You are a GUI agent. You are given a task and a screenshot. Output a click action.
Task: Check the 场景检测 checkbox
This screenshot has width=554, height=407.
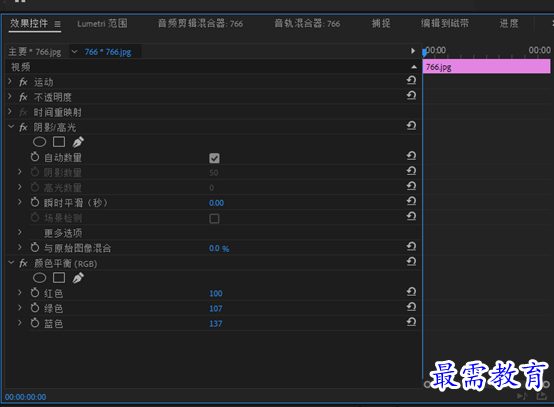click(214, 218)
